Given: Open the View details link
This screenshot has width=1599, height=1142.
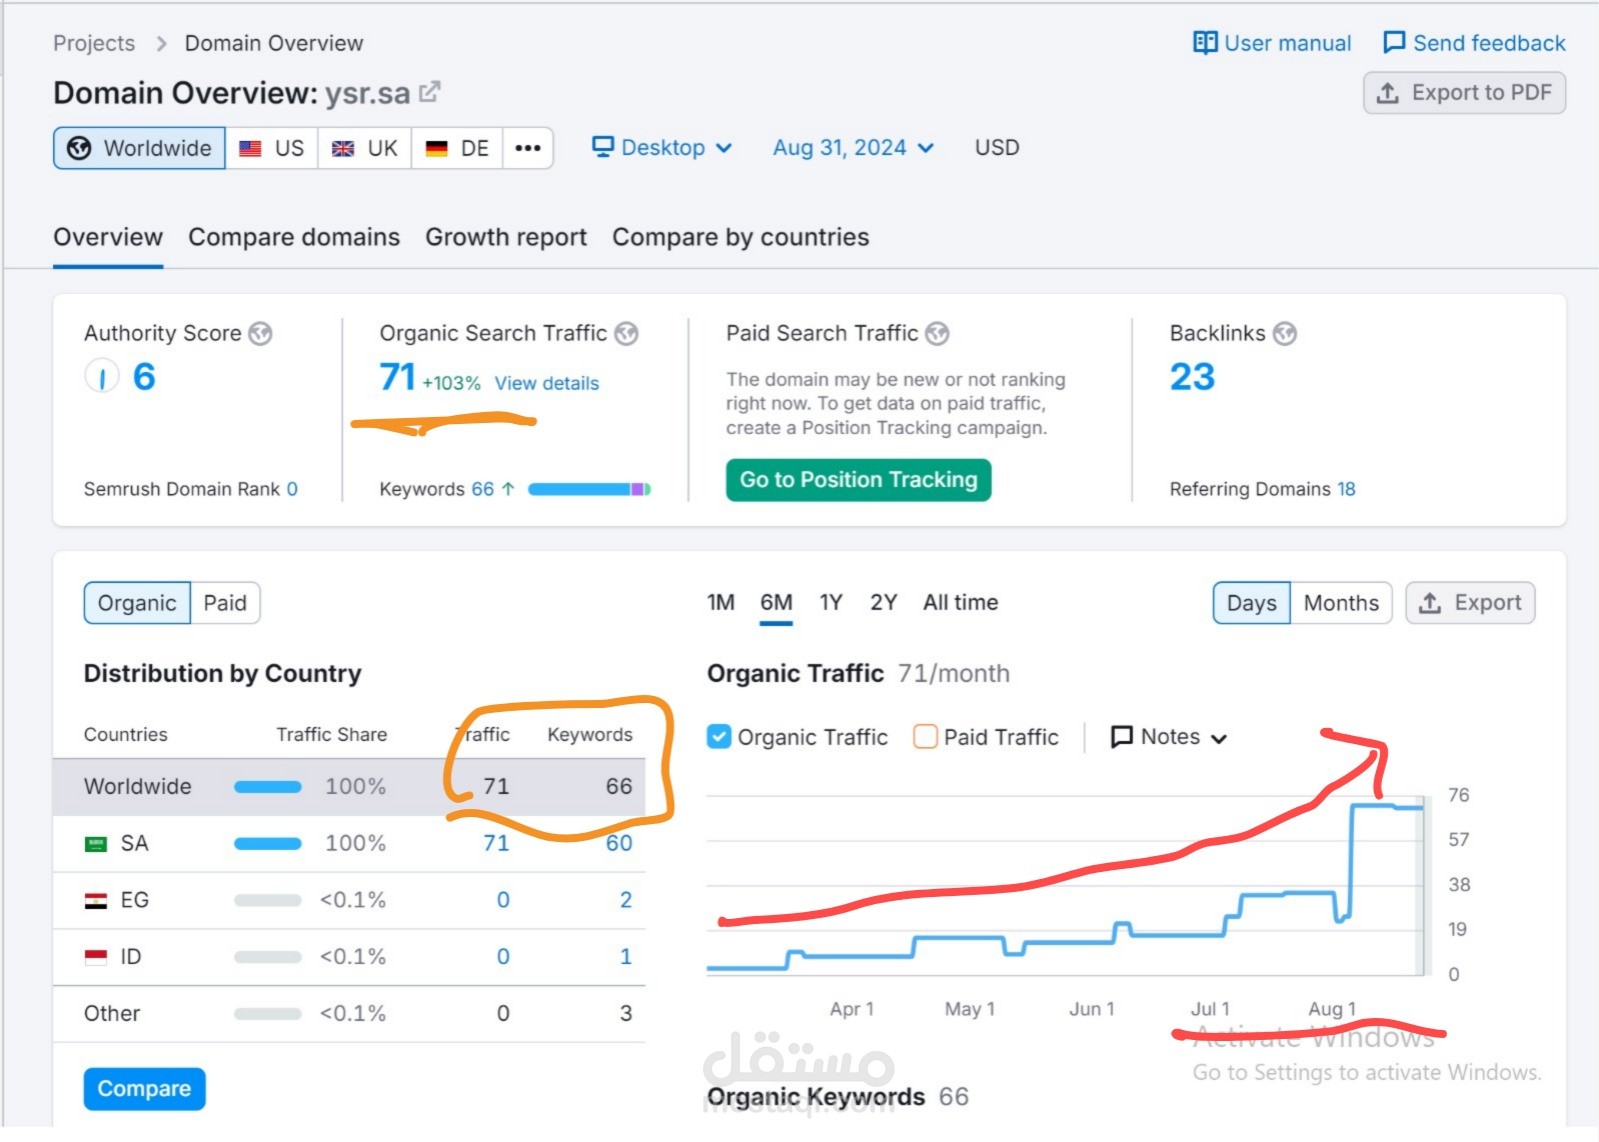Looking at the screenshot, I should click(547, 383).
